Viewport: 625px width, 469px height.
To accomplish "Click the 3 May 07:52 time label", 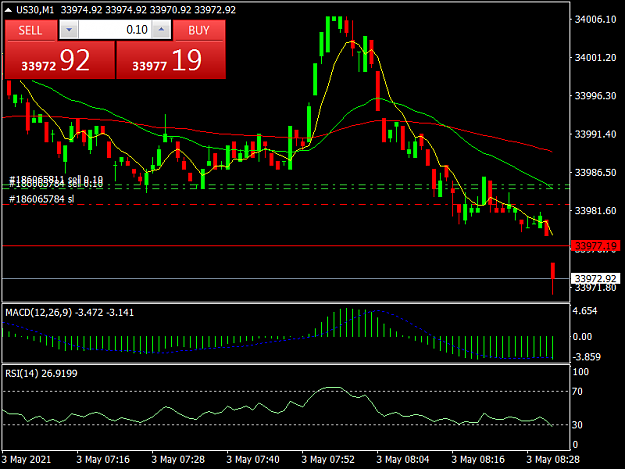I will click(328, 459).
